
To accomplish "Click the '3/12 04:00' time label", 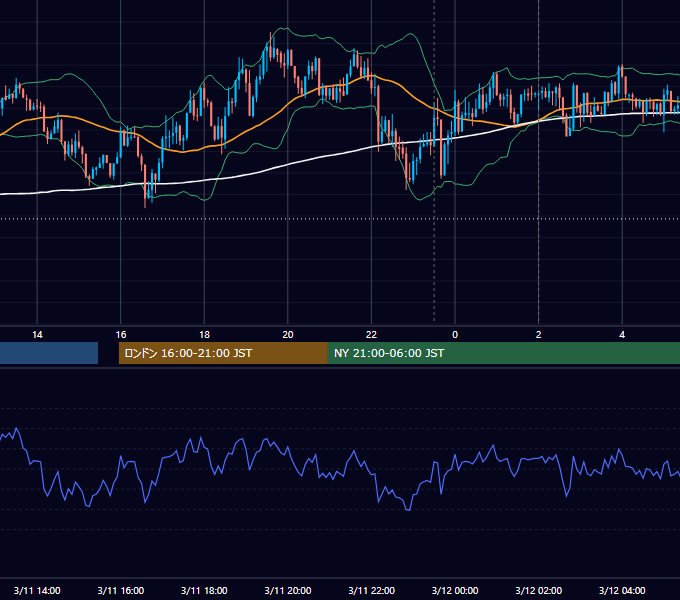I will [x=622, y=590].
